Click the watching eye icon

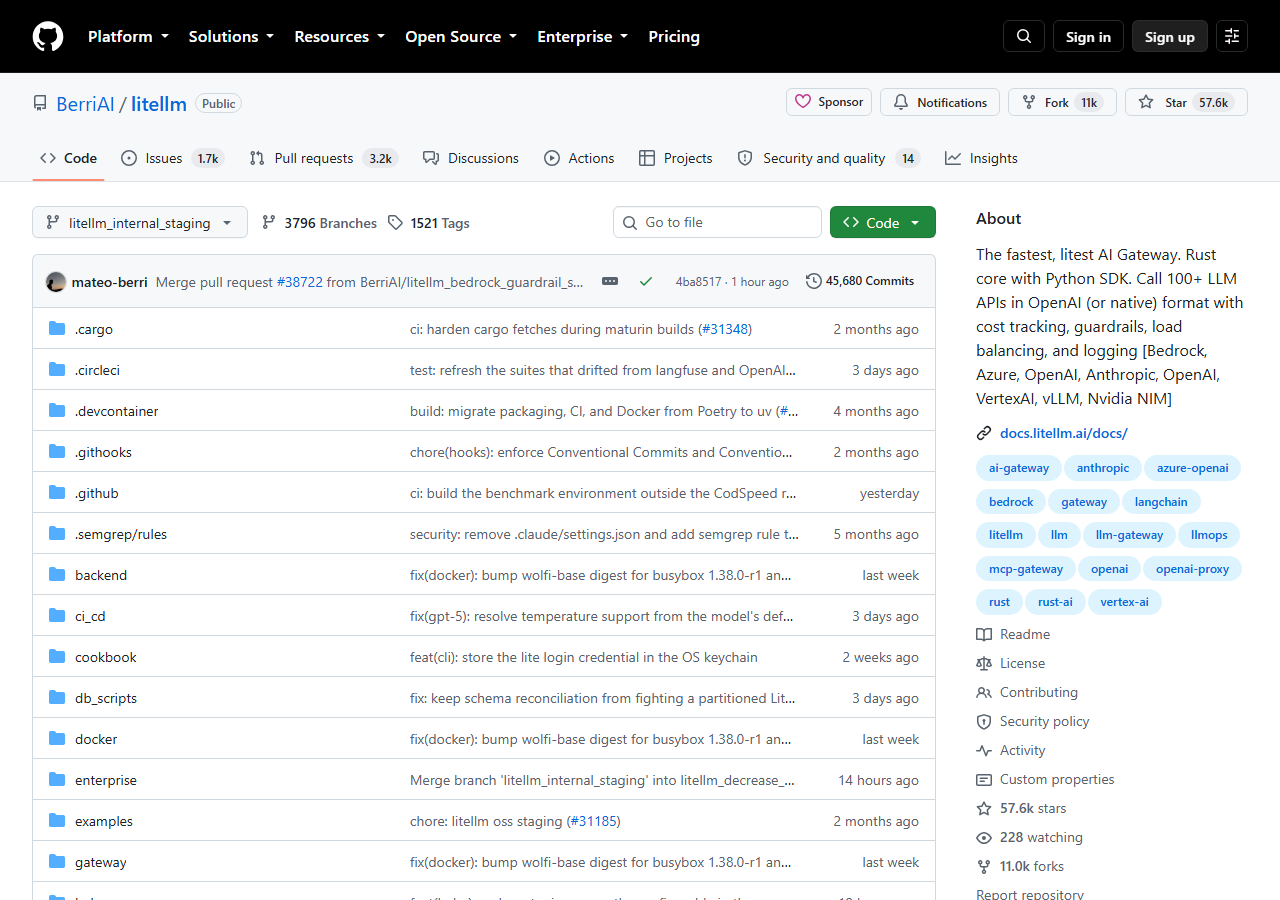pos(984,837)
